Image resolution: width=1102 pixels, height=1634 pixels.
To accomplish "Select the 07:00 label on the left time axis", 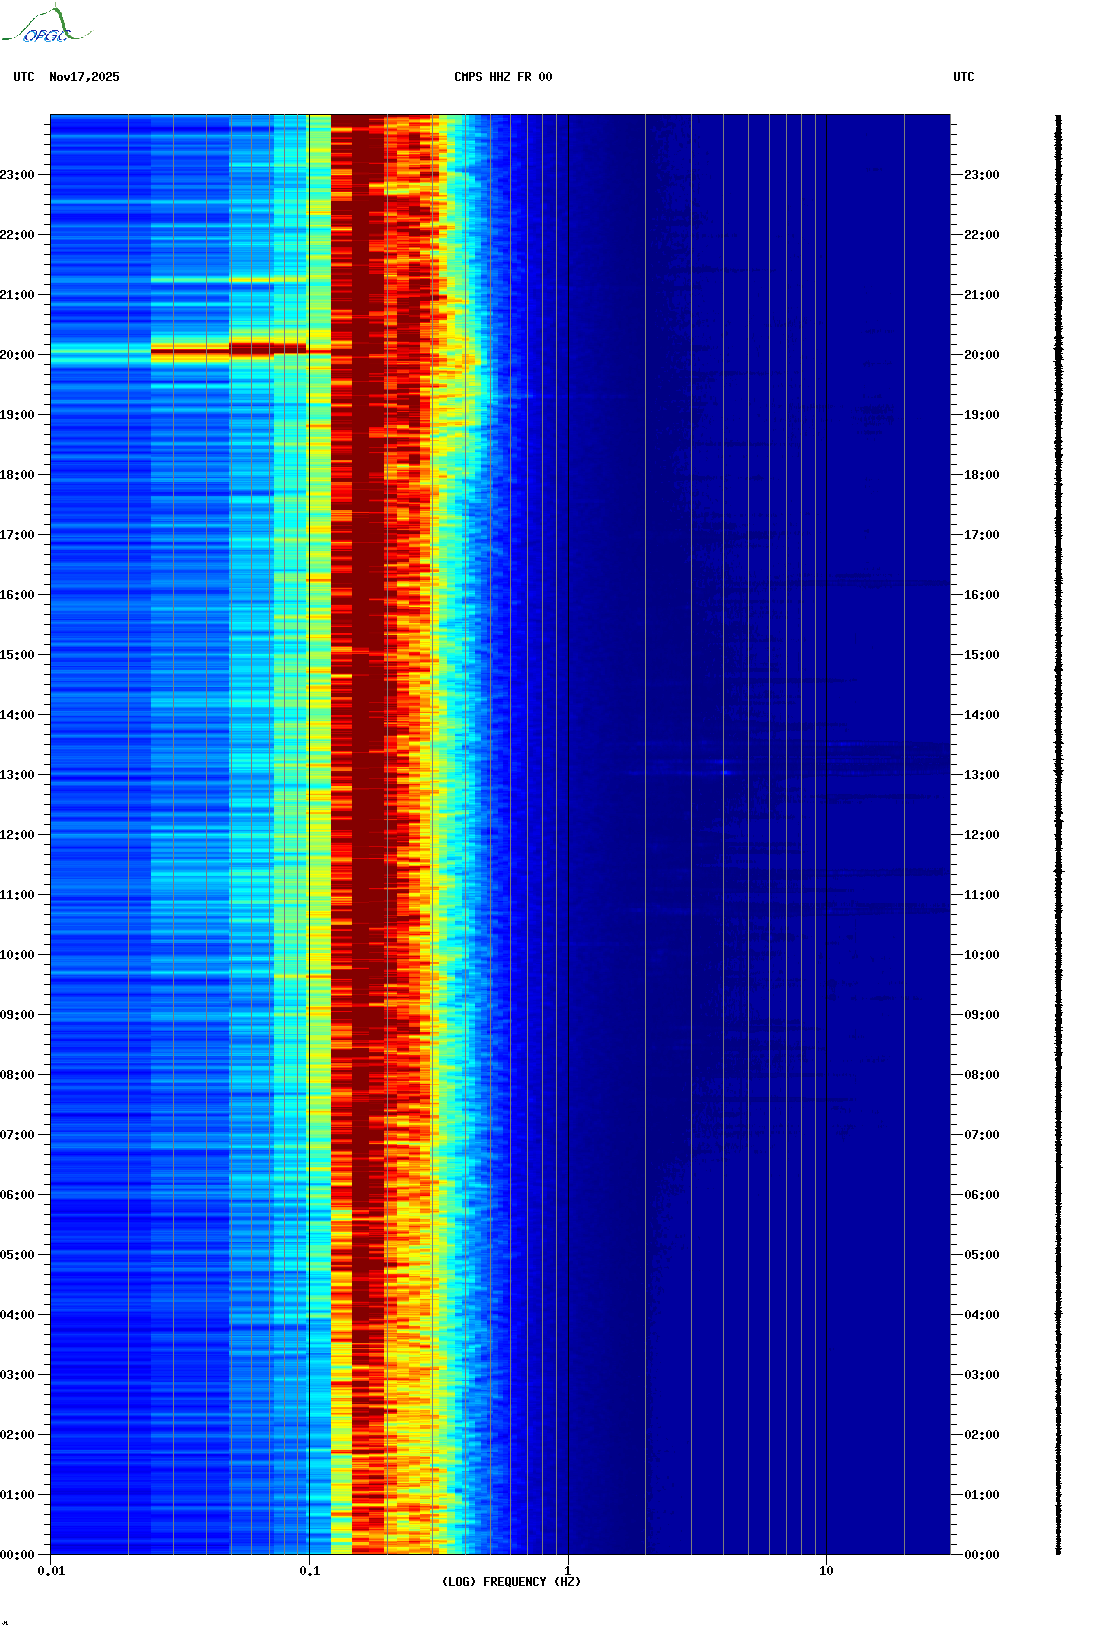I will point(17,1135).
